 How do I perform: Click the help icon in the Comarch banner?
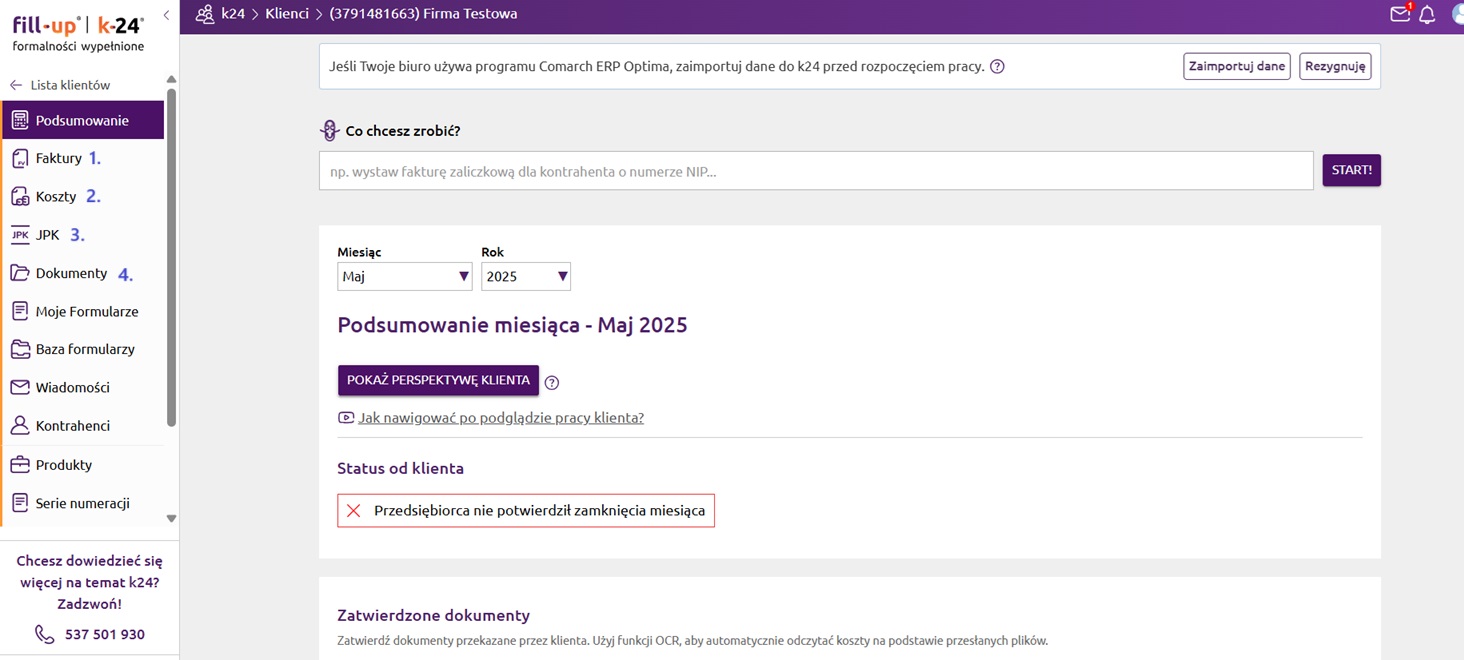(x=997, y=67)
